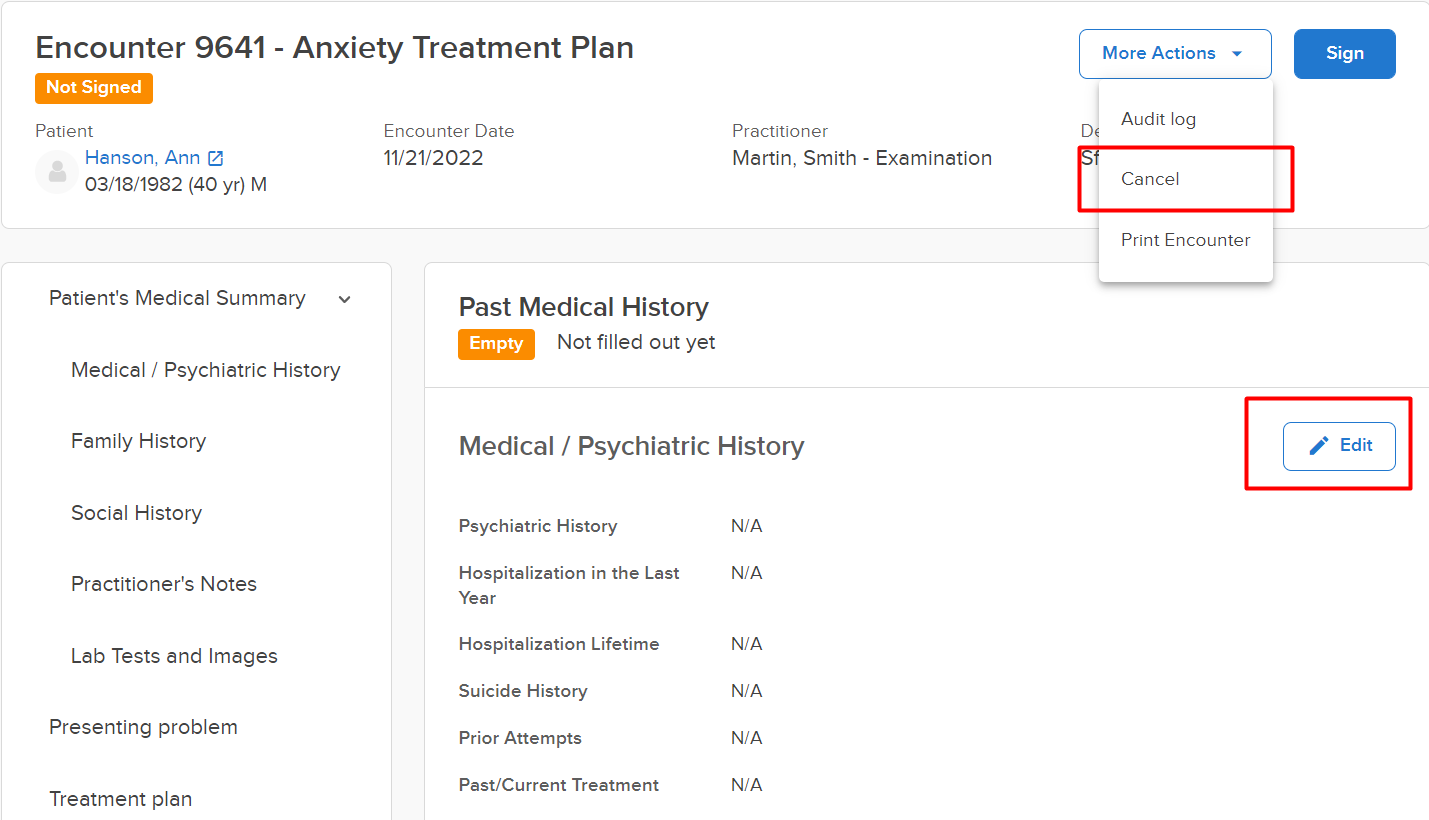Image resolution: width=1429 pixels, height=820 pixels.
Task: Open Treatment plan in sidebar
Action: pos(120,799)
